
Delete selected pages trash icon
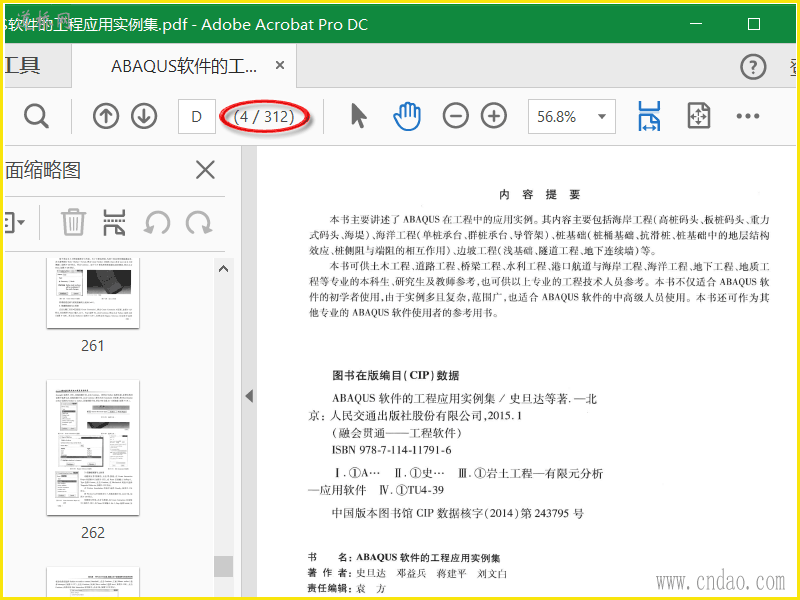[x=73, y=222]
